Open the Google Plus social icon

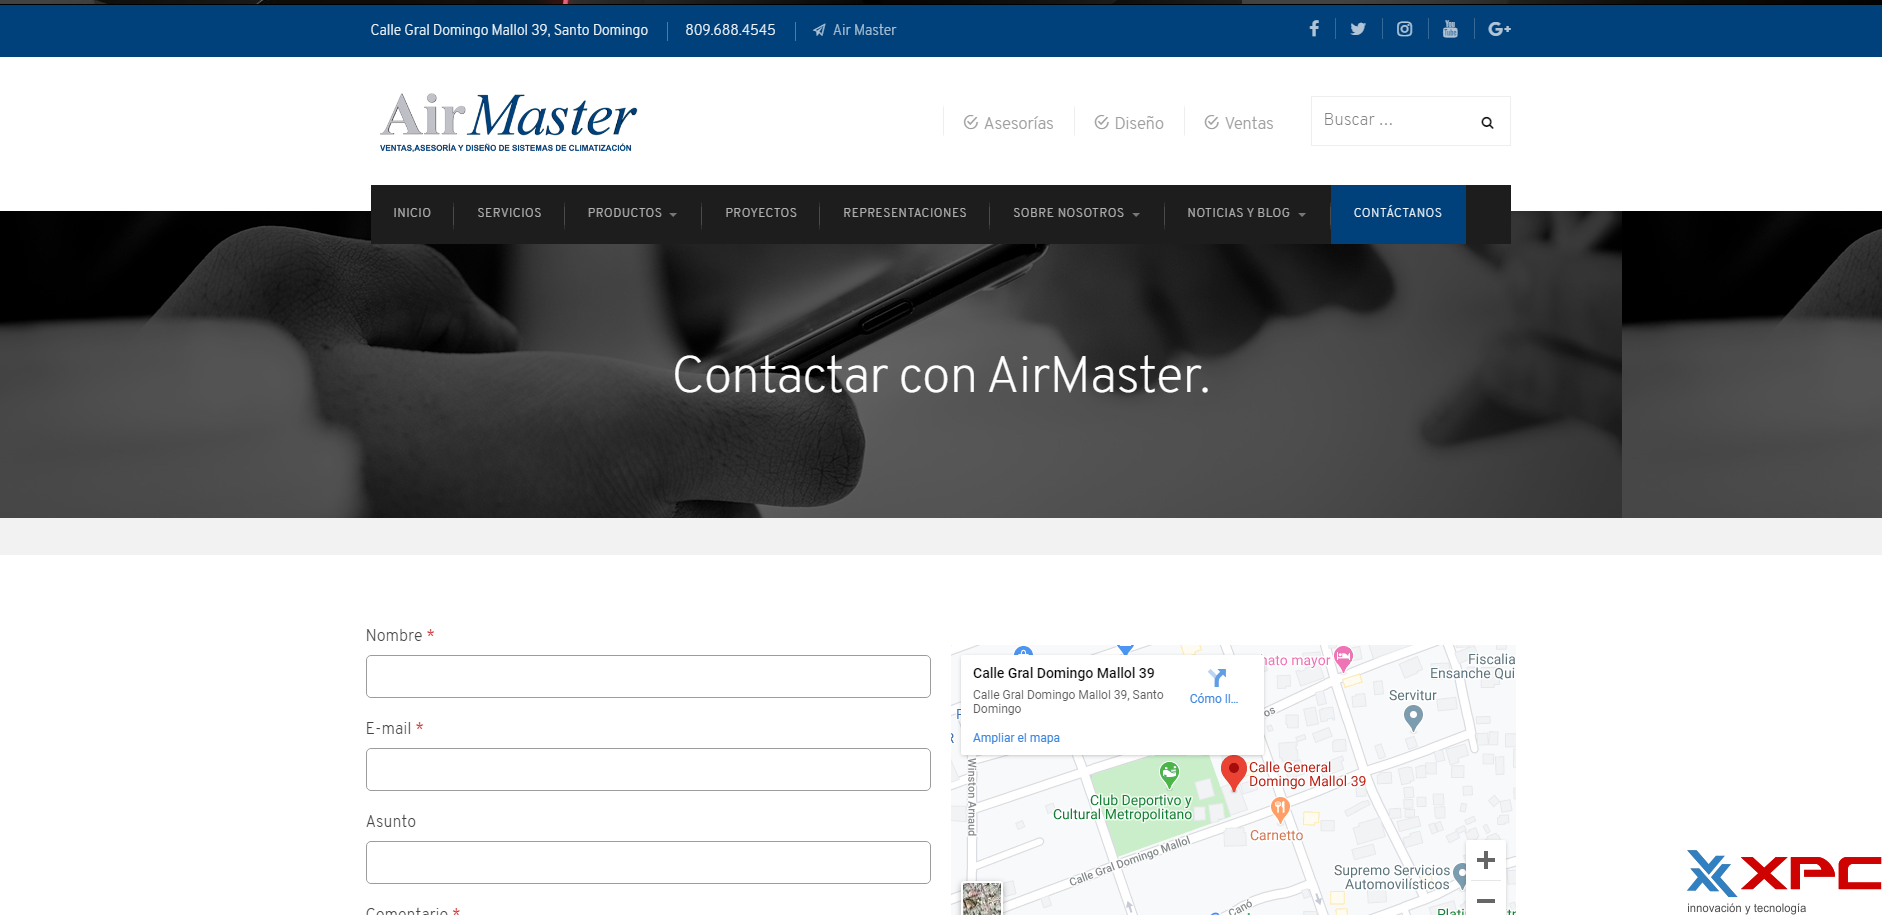click(1499, 29)
